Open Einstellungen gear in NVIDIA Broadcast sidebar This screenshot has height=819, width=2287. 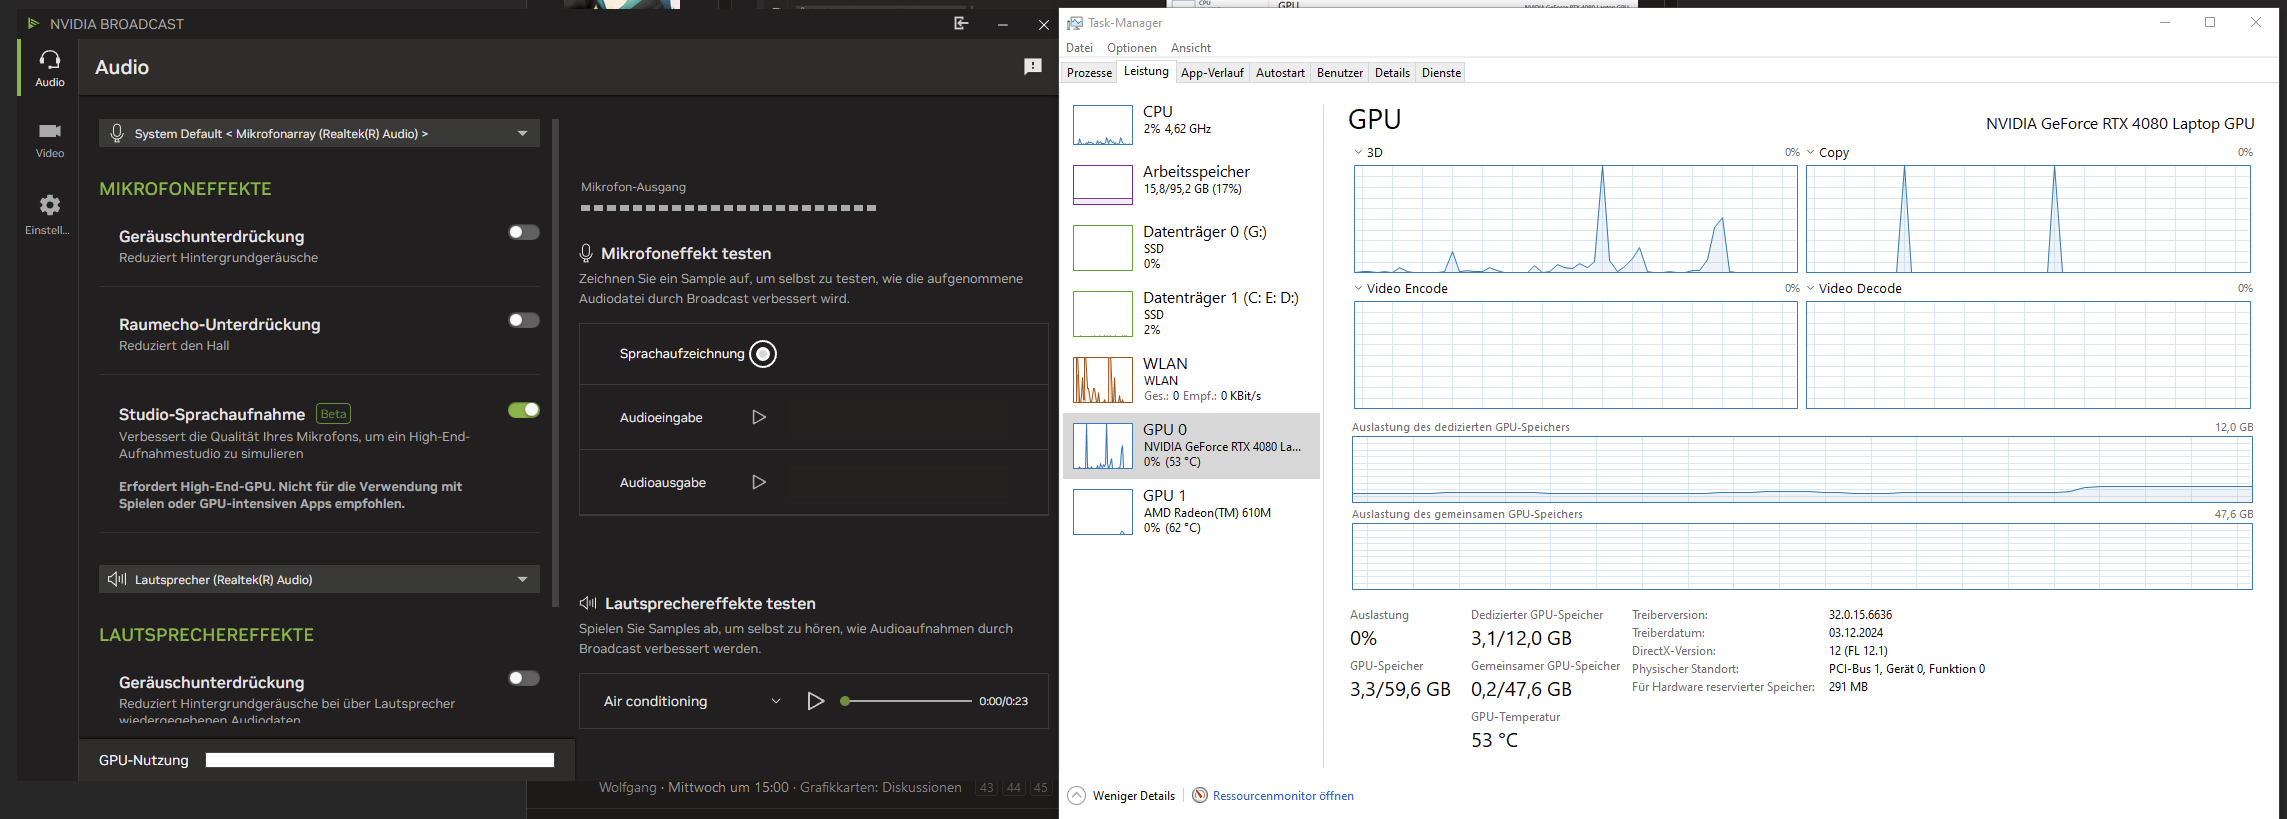tap(49, 214)
